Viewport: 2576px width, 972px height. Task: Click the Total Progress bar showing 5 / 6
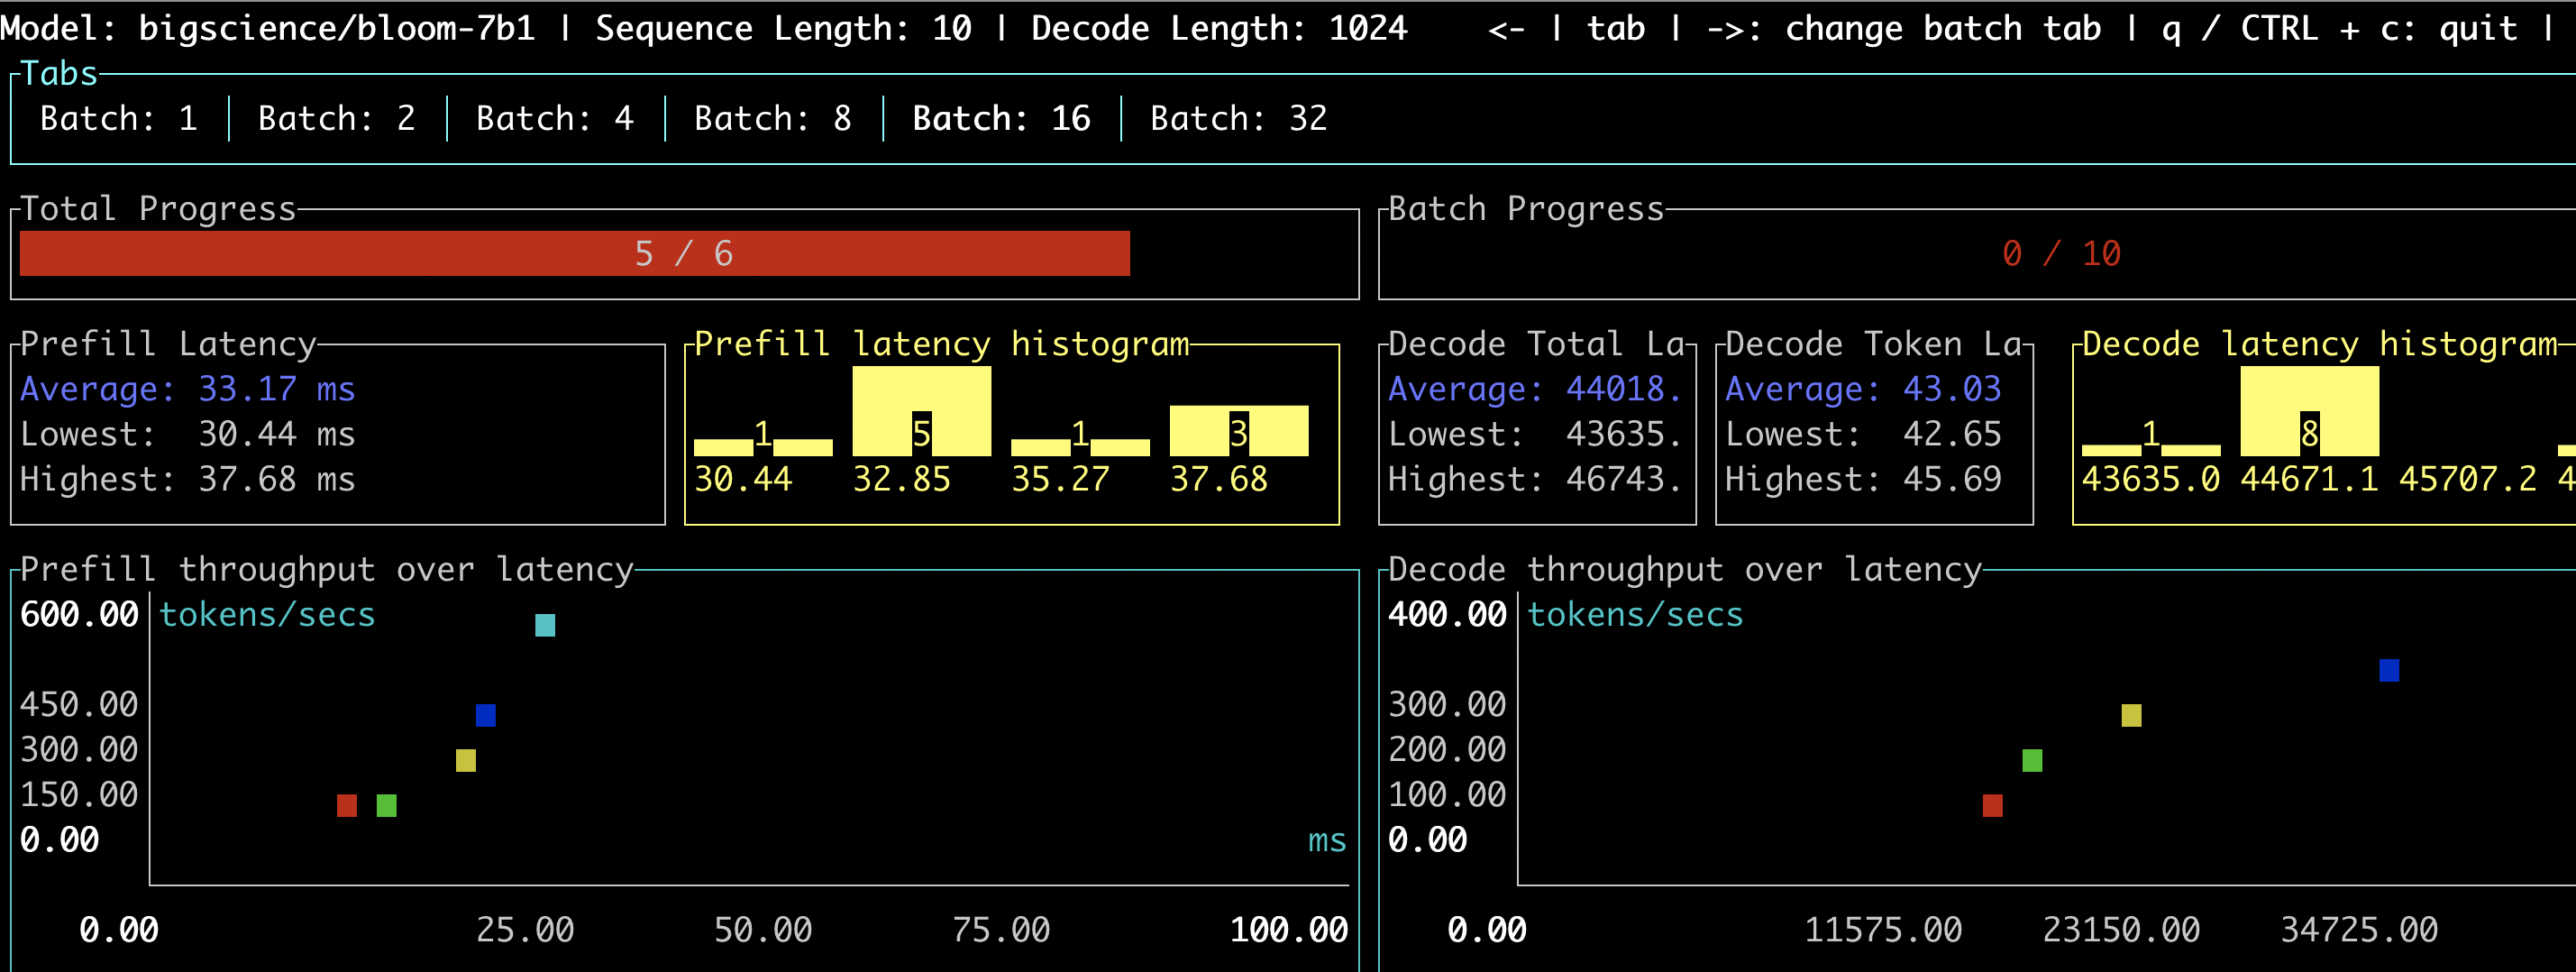point(683,253)
